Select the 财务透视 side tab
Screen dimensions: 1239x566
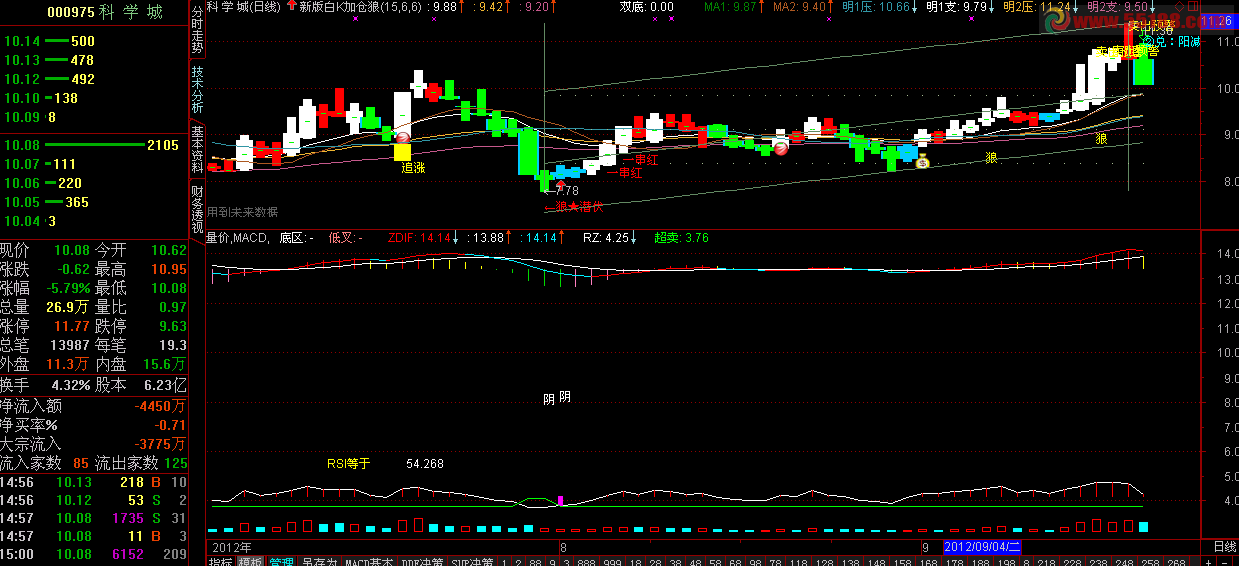coord(197,208)
